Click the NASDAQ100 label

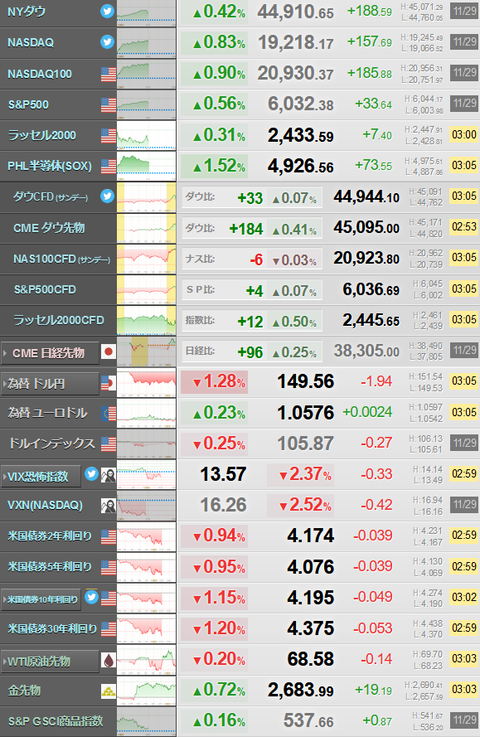[39, 74]
